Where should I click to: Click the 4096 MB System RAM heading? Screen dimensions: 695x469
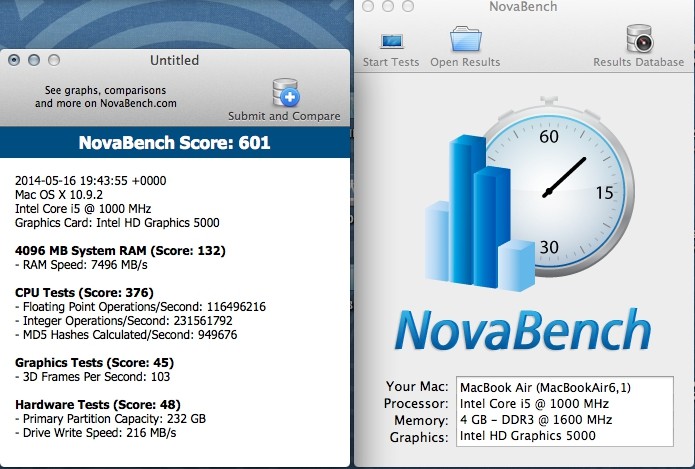(x=120, y=250)
